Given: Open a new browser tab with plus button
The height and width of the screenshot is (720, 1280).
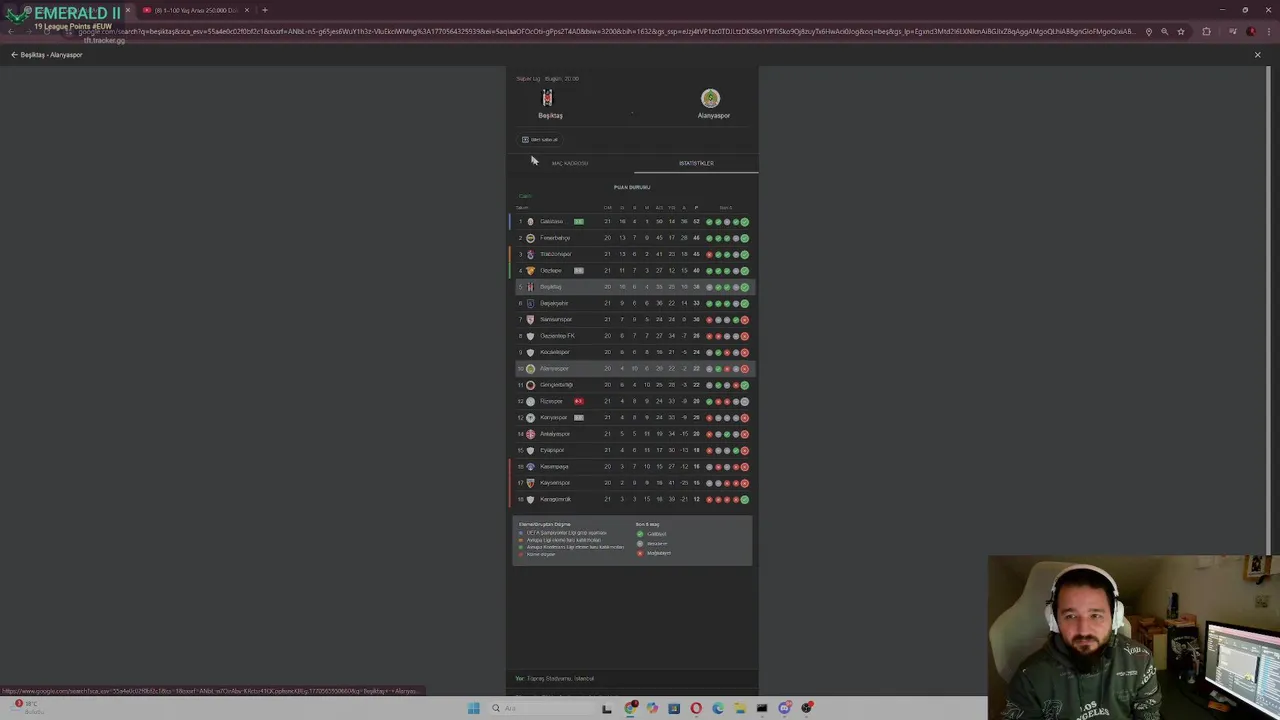Looking at the screenshot, I should point(264,10).
